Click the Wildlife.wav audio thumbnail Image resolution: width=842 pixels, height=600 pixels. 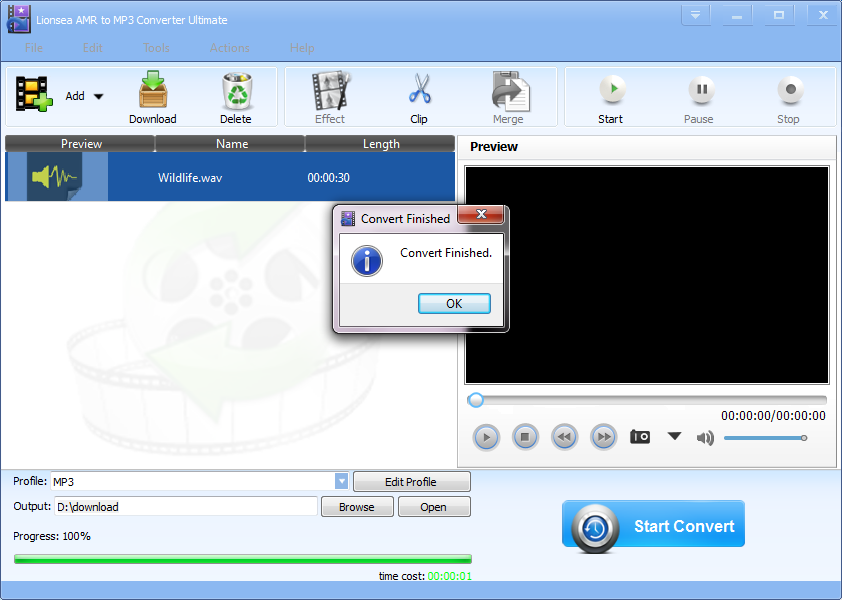pos(56,177)
